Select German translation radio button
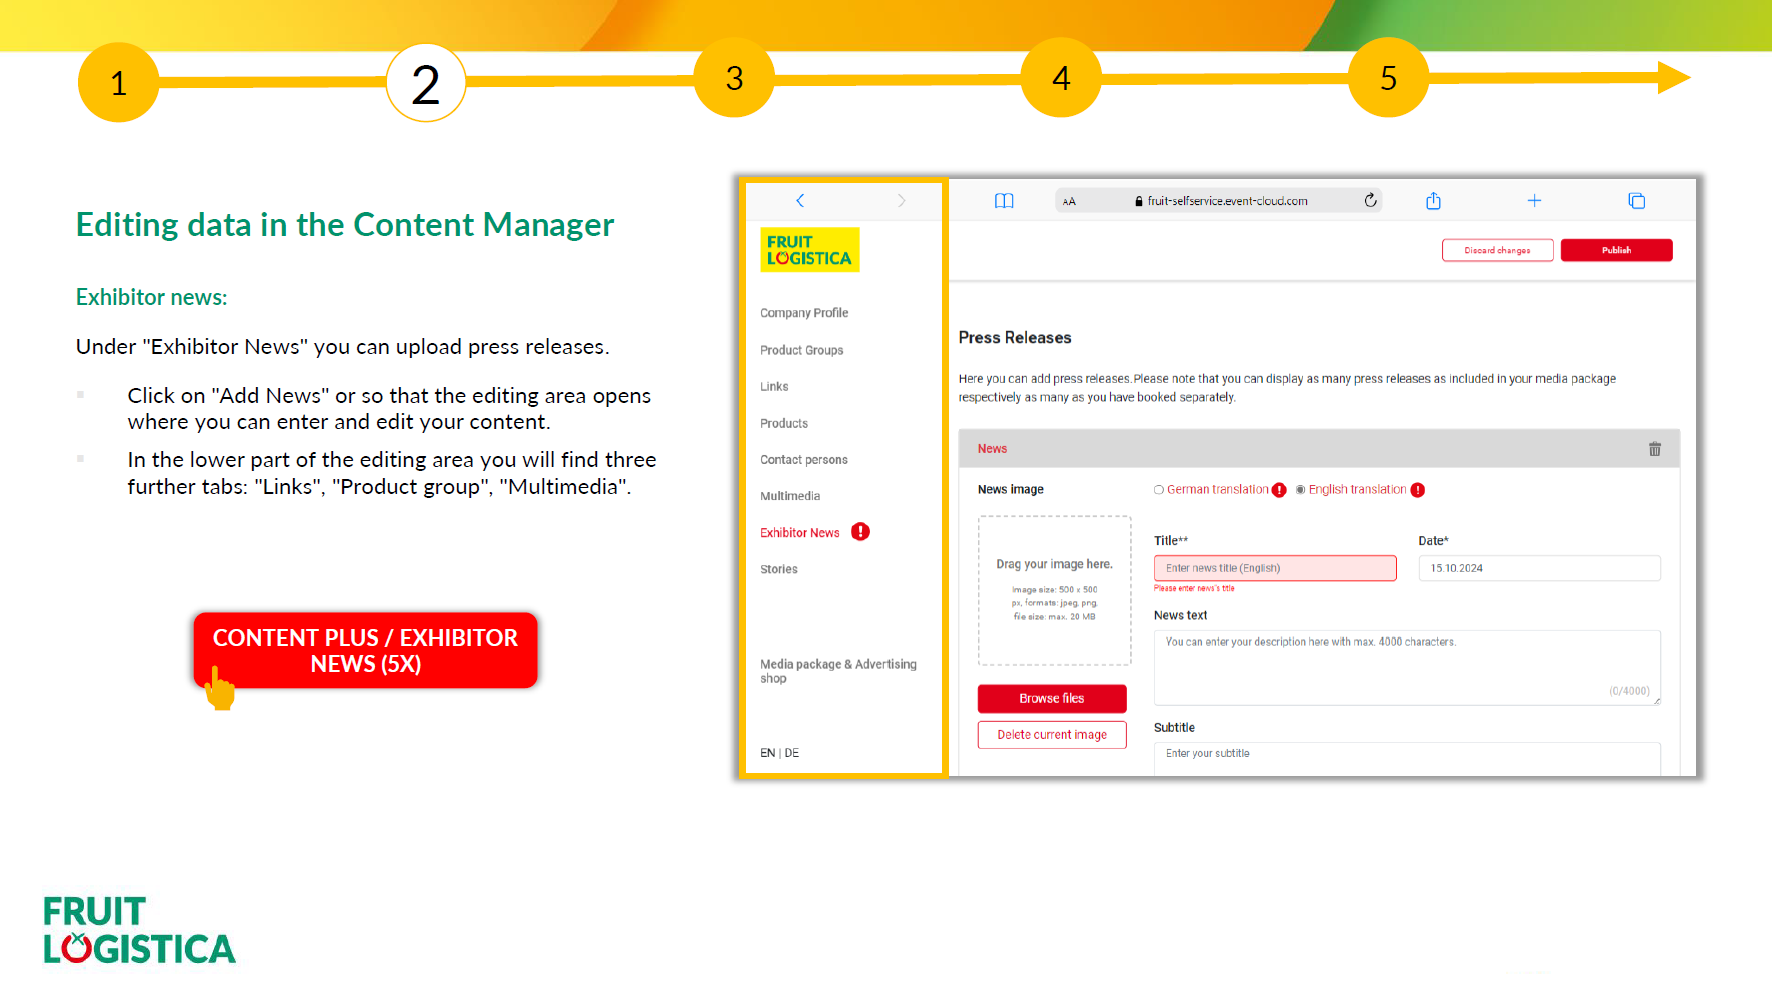 coord(1159,490)
